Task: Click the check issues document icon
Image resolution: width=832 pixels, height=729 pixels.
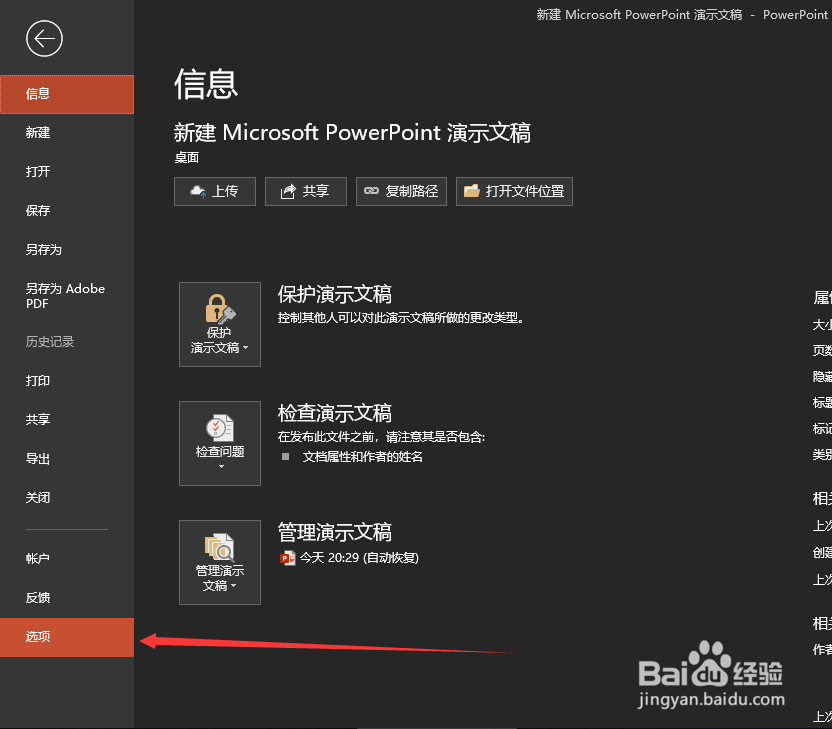Action: (x=220, y=428)
